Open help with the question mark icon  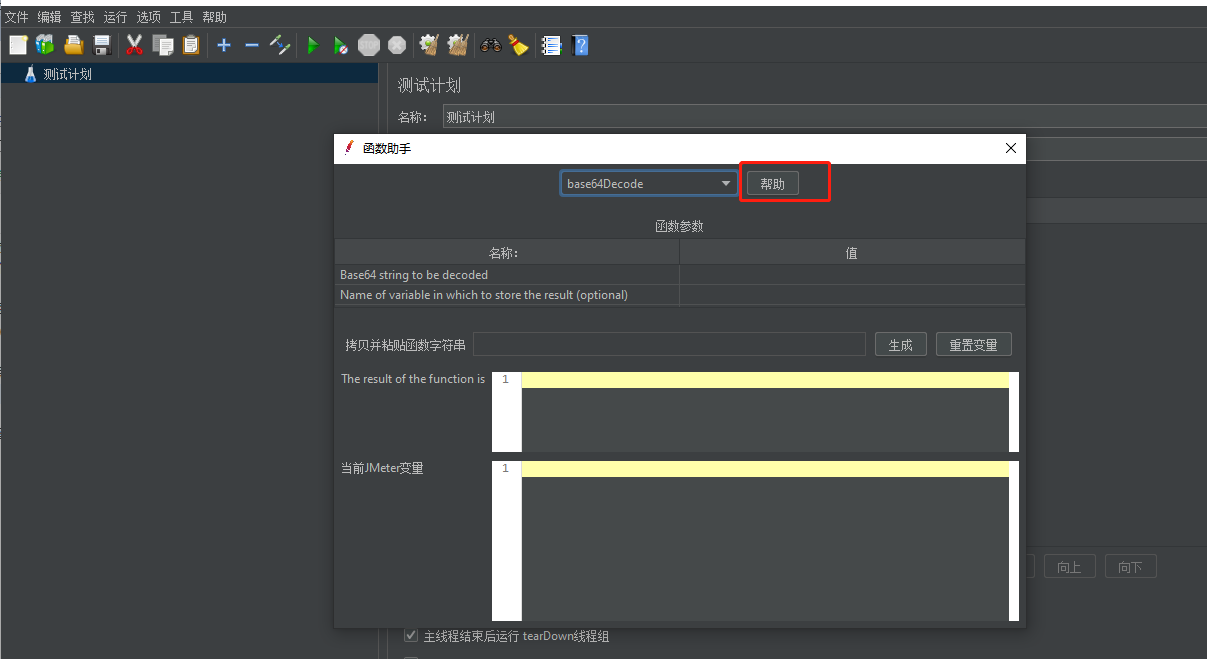pyautogui.click(x=579, y=45)
